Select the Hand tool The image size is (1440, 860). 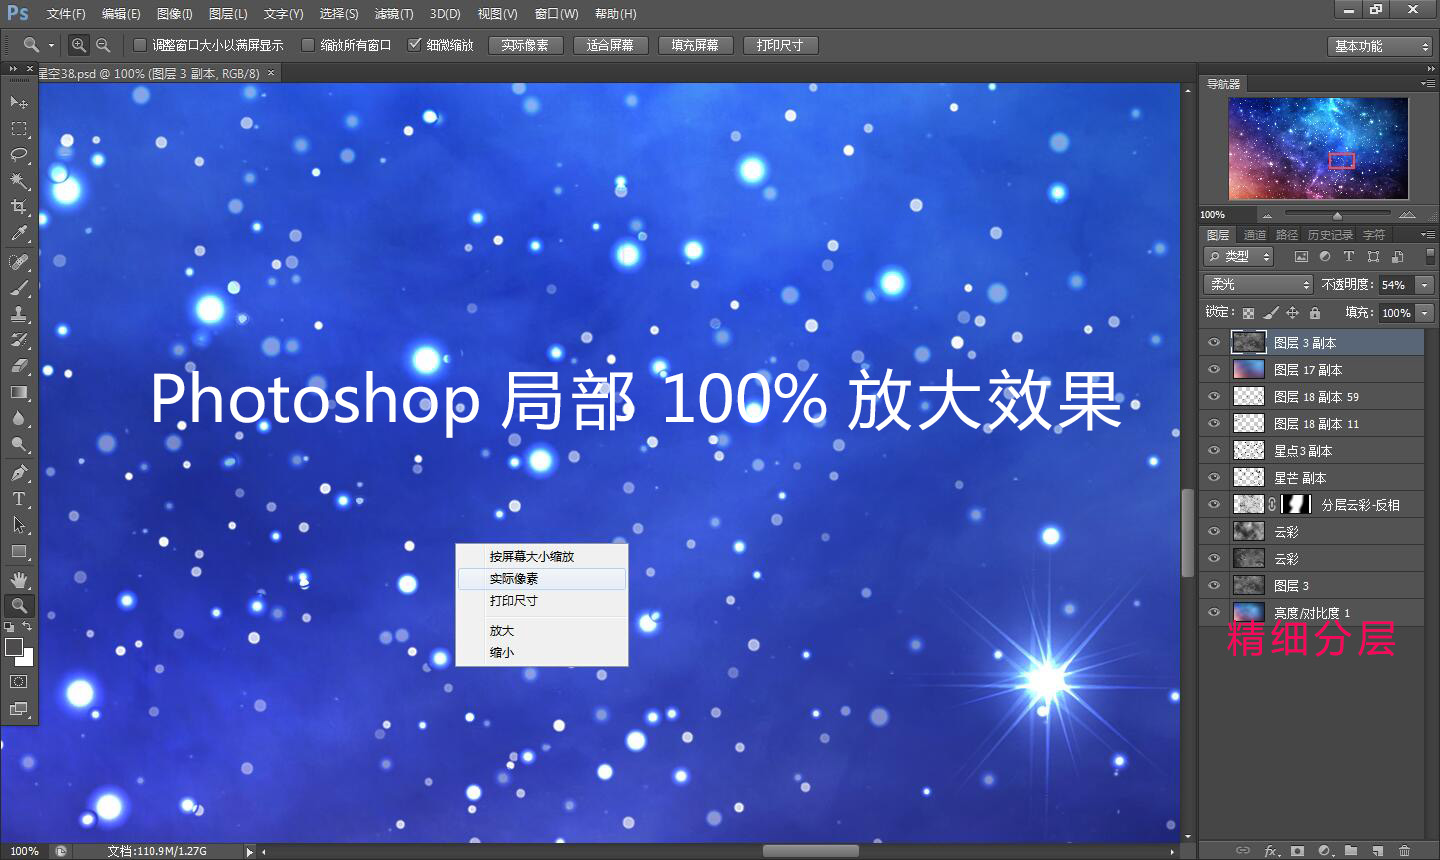tap(19, 579)
